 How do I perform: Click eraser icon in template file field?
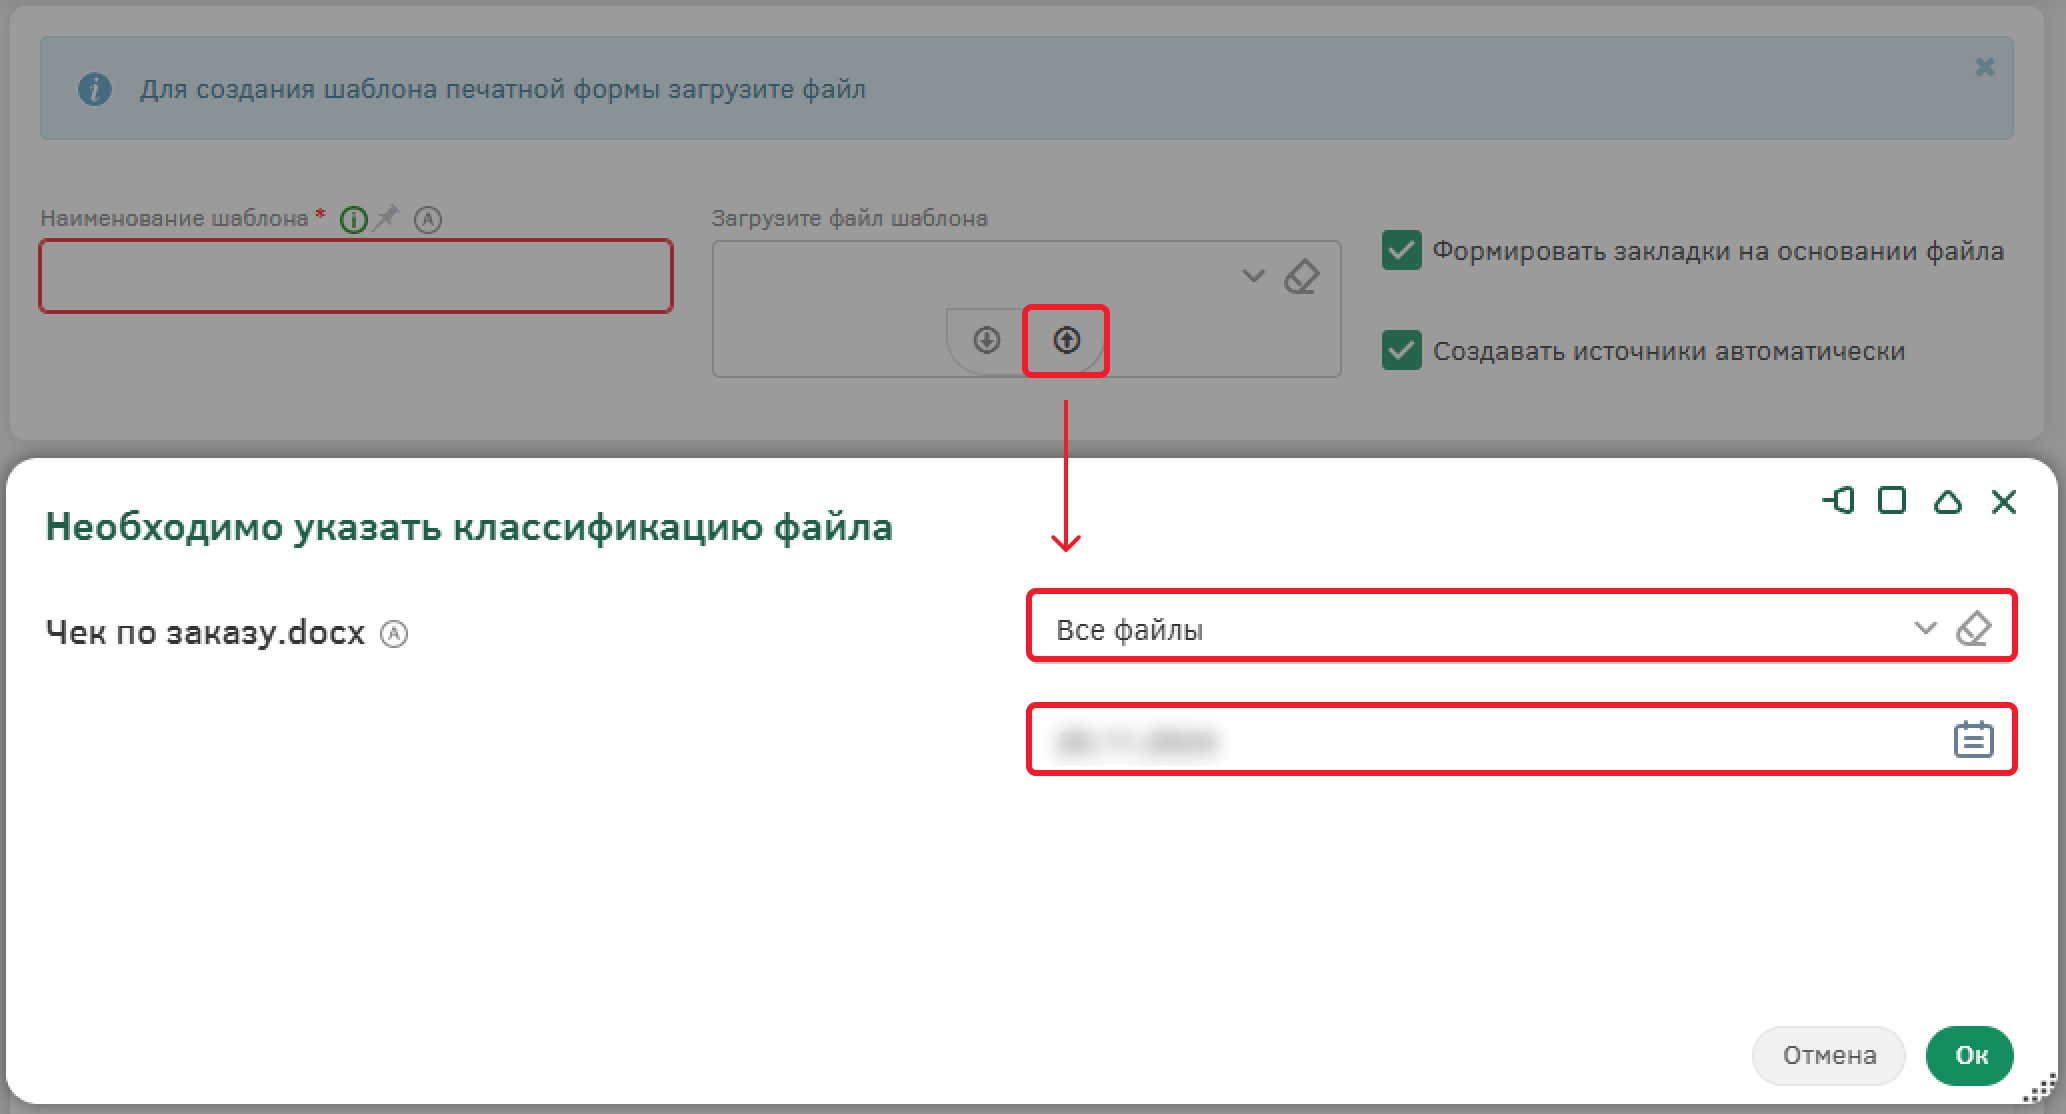[x=1301, y=277]
